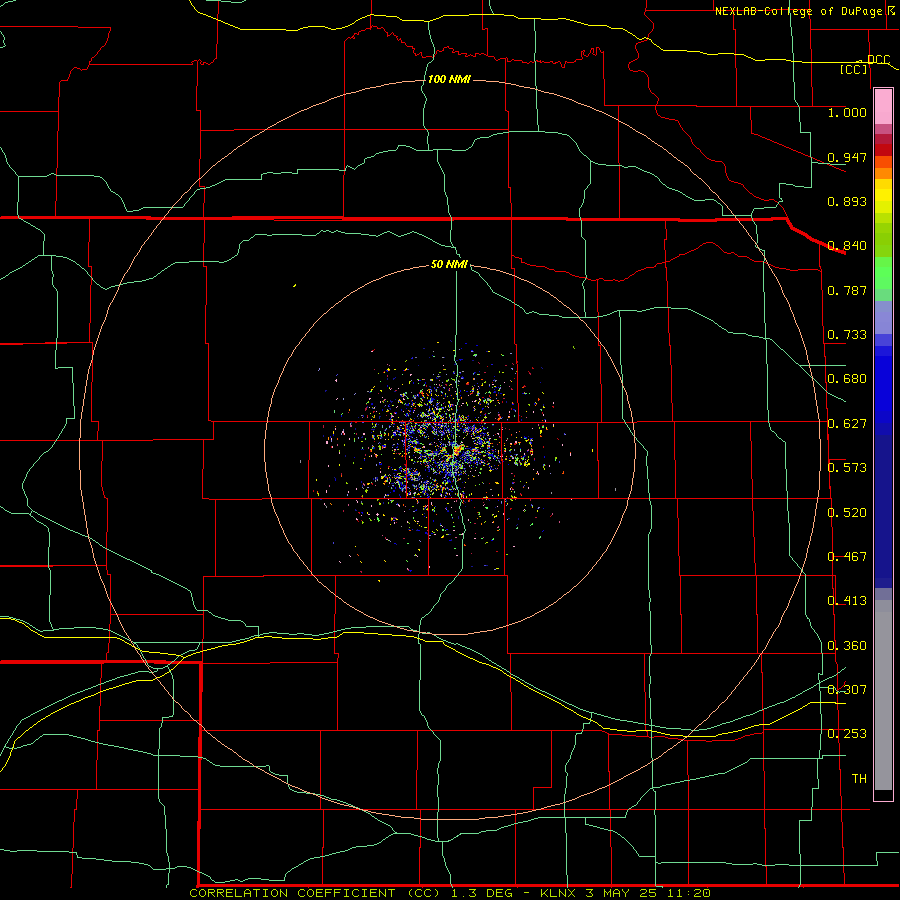Click the 0.947 color scale value

click(x=847, y=157)
